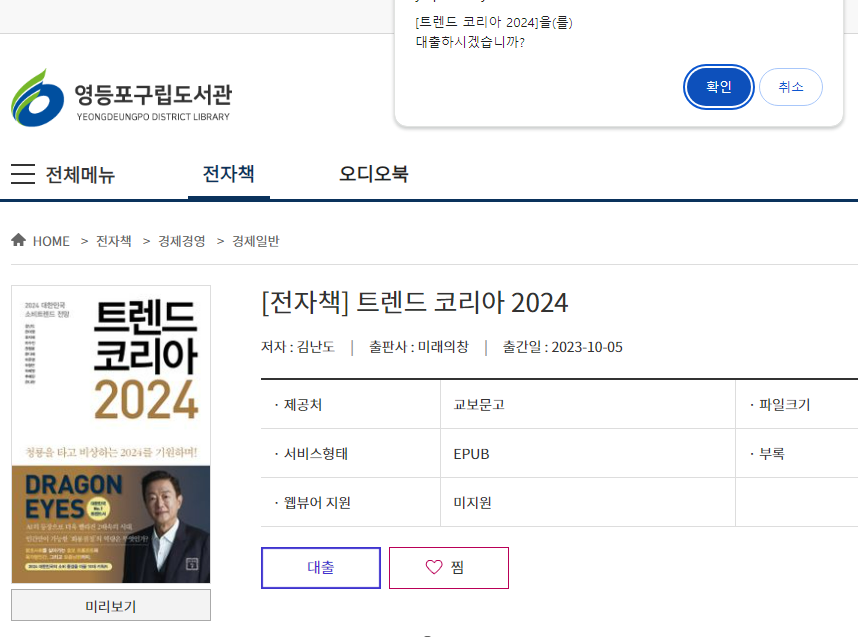The image size is (858, 637).
Task: Click the 영등포구립도서관 logo
Action: pyautogui.click(x=121, y=99)
